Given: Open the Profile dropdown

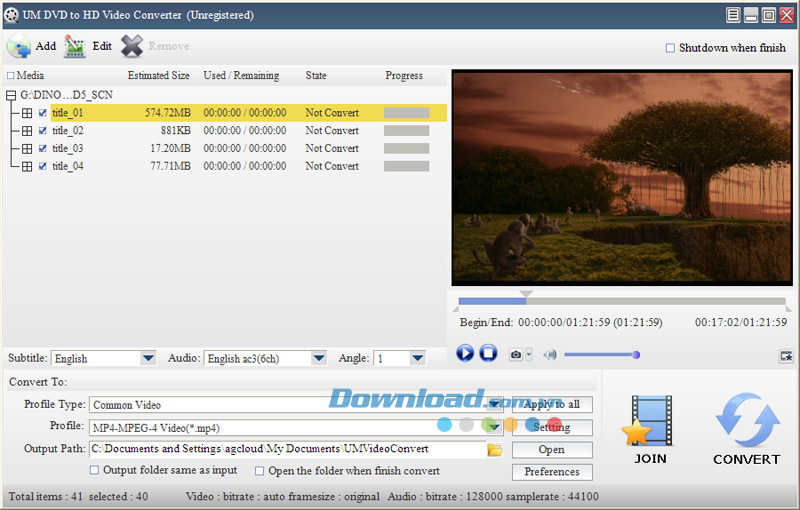Looking at the screenshot, I should tap(494, 427).
